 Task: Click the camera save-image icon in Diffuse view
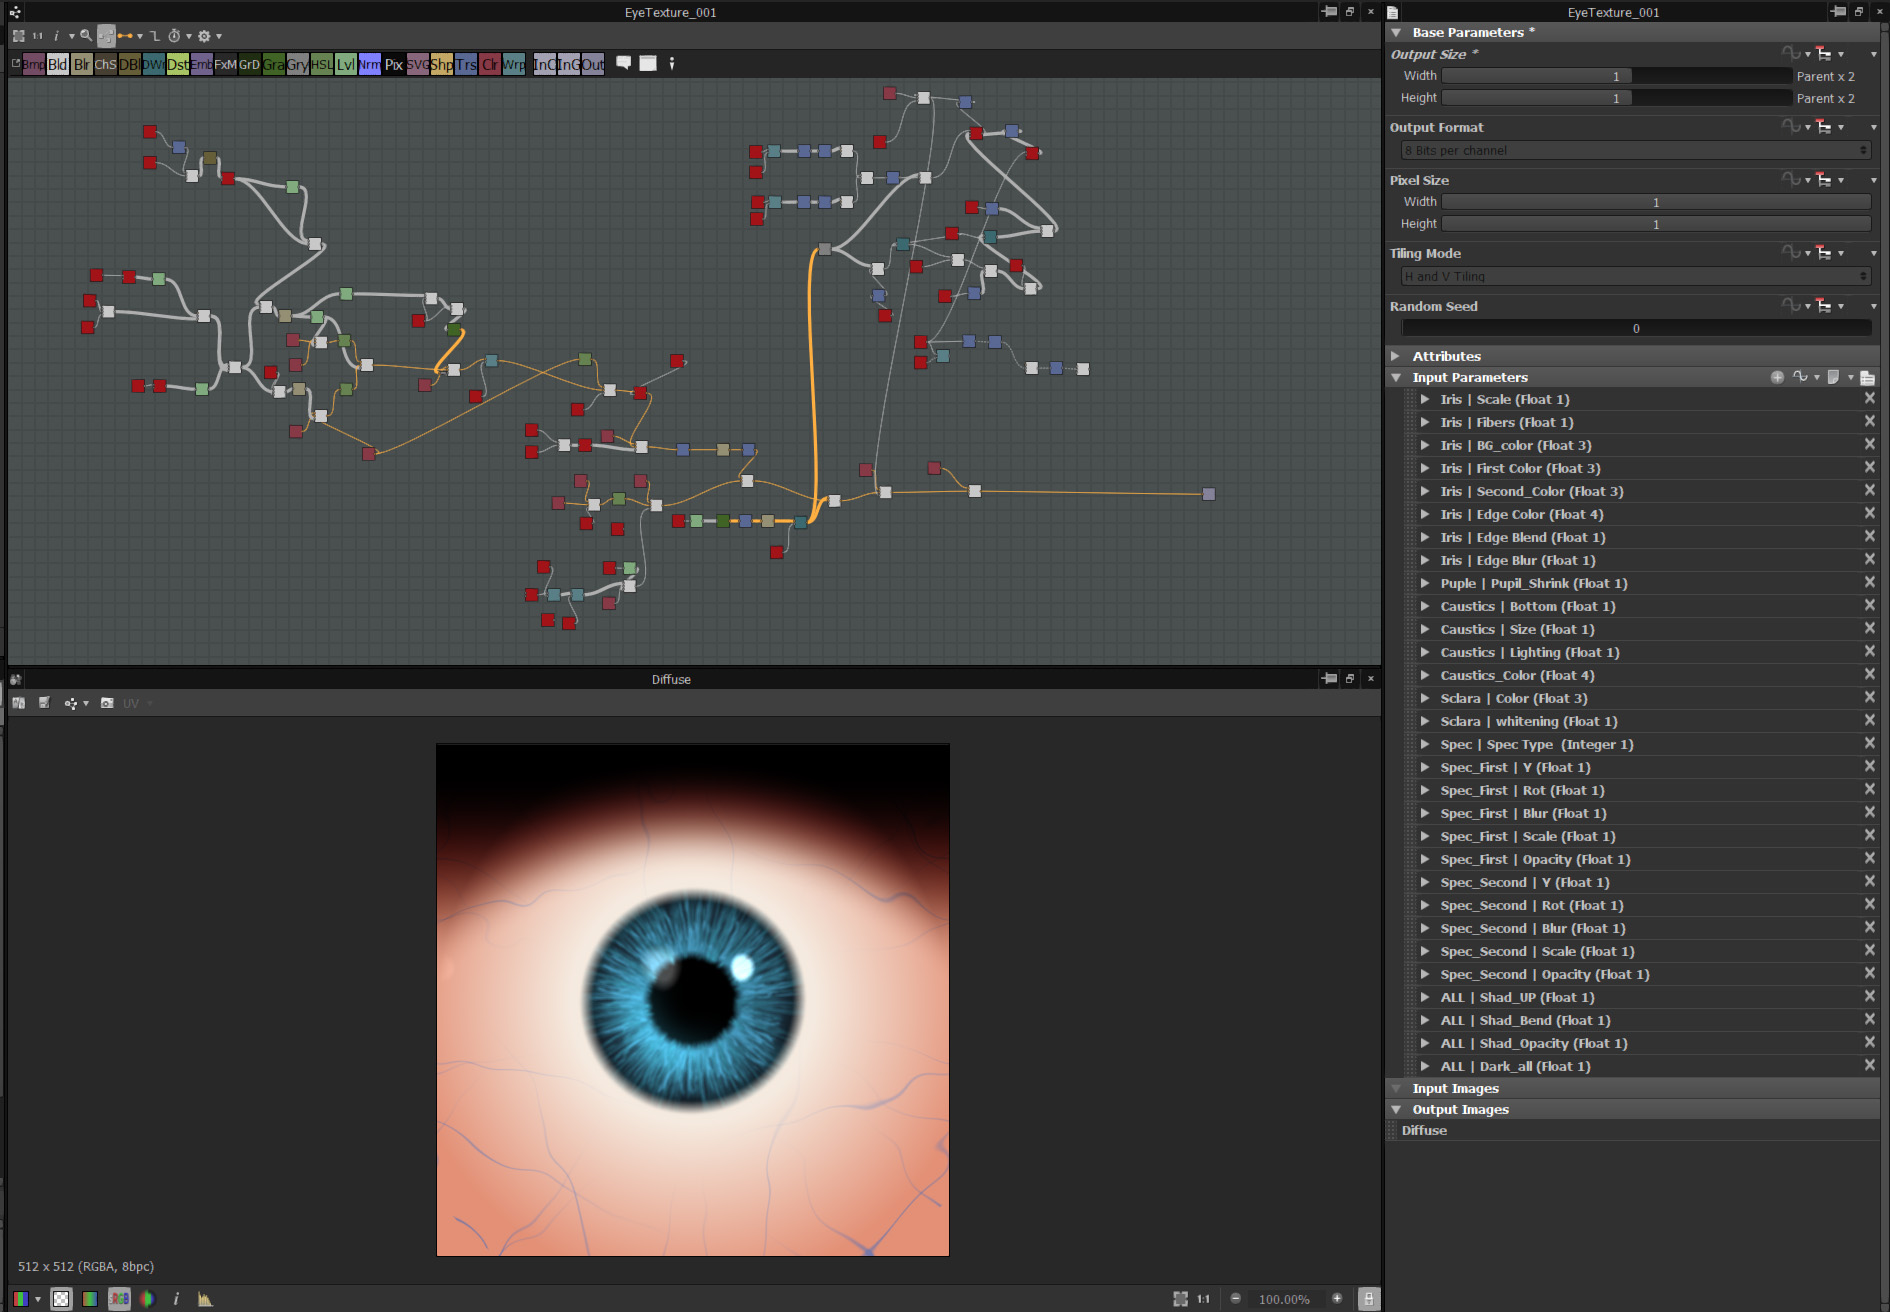click(x=107, y=703)
